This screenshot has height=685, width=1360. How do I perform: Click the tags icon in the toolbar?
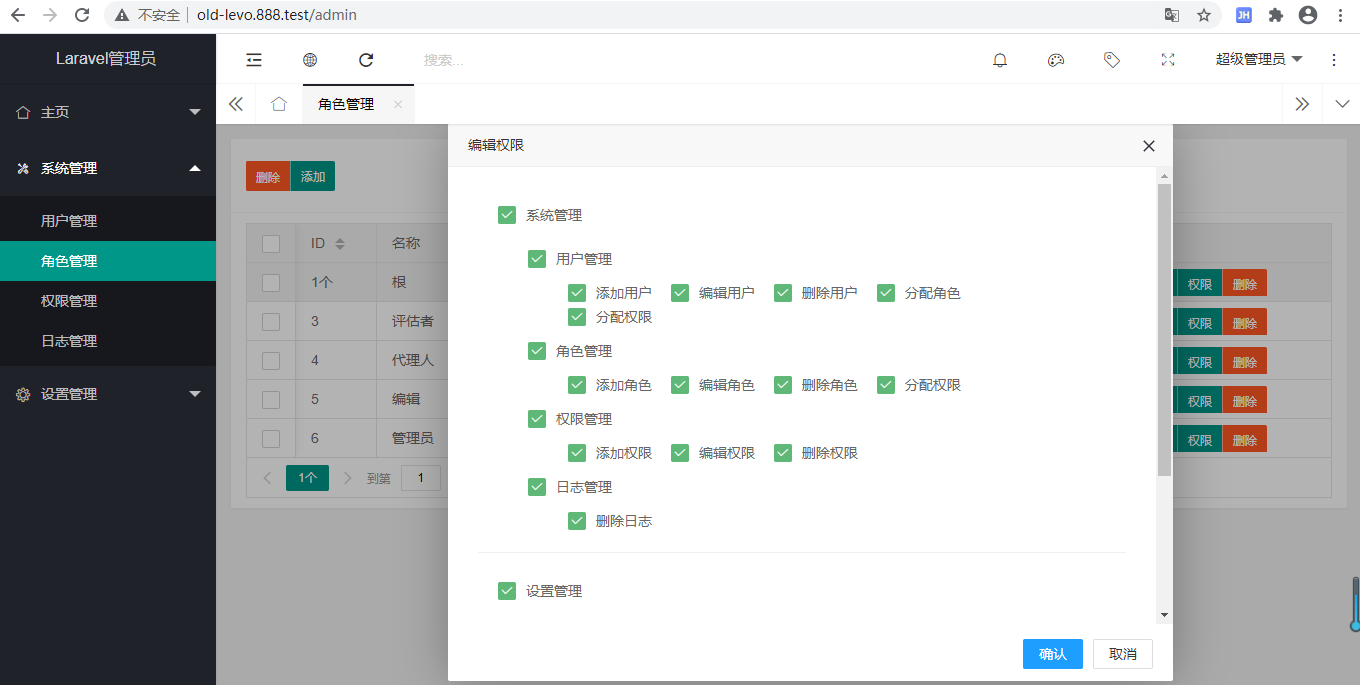[x=1111, y=60]
